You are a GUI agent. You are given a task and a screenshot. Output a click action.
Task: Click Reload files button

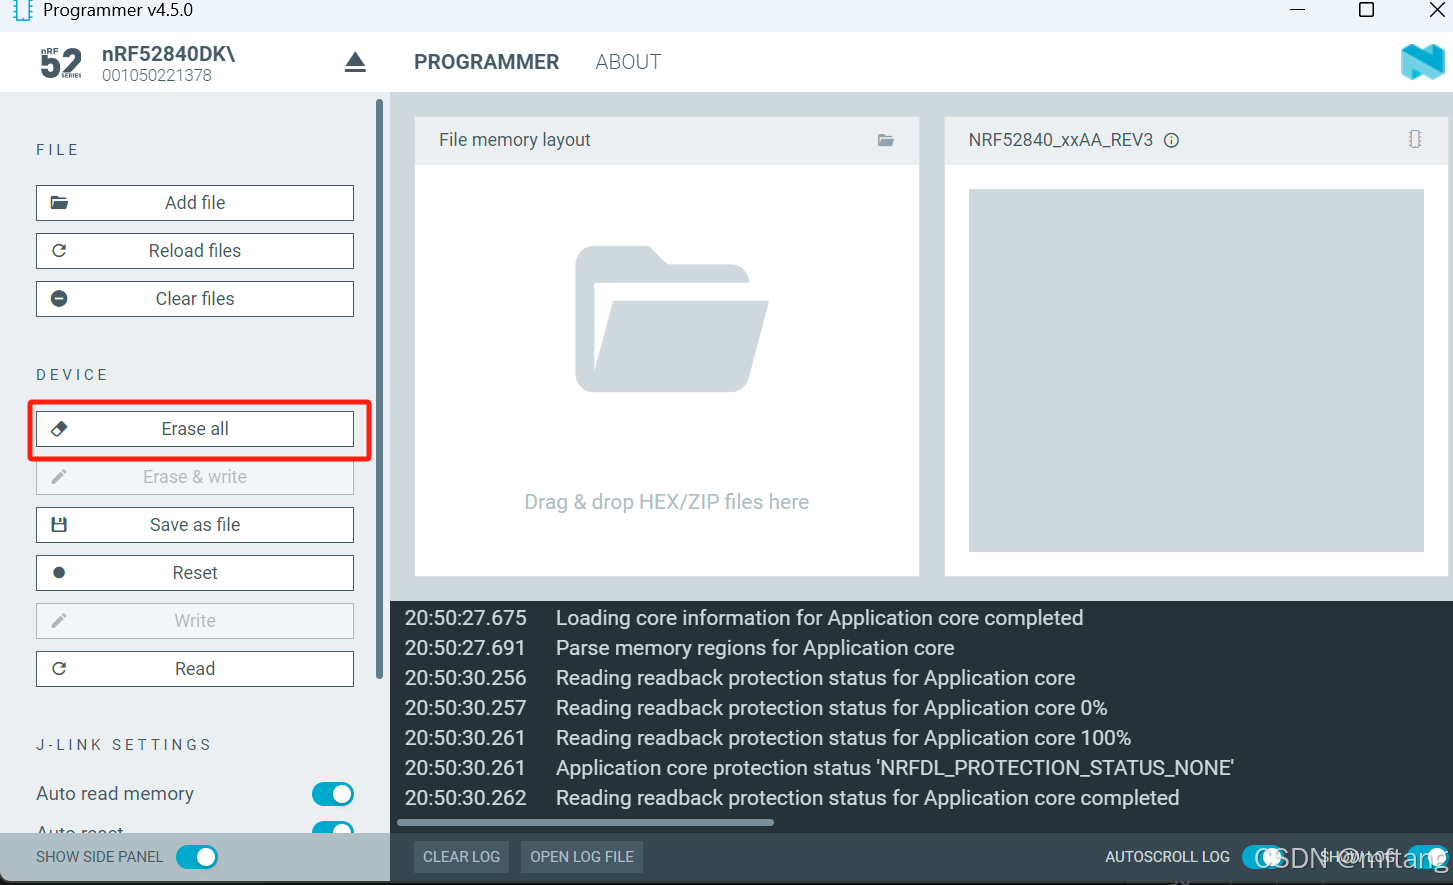pos(195,251)
